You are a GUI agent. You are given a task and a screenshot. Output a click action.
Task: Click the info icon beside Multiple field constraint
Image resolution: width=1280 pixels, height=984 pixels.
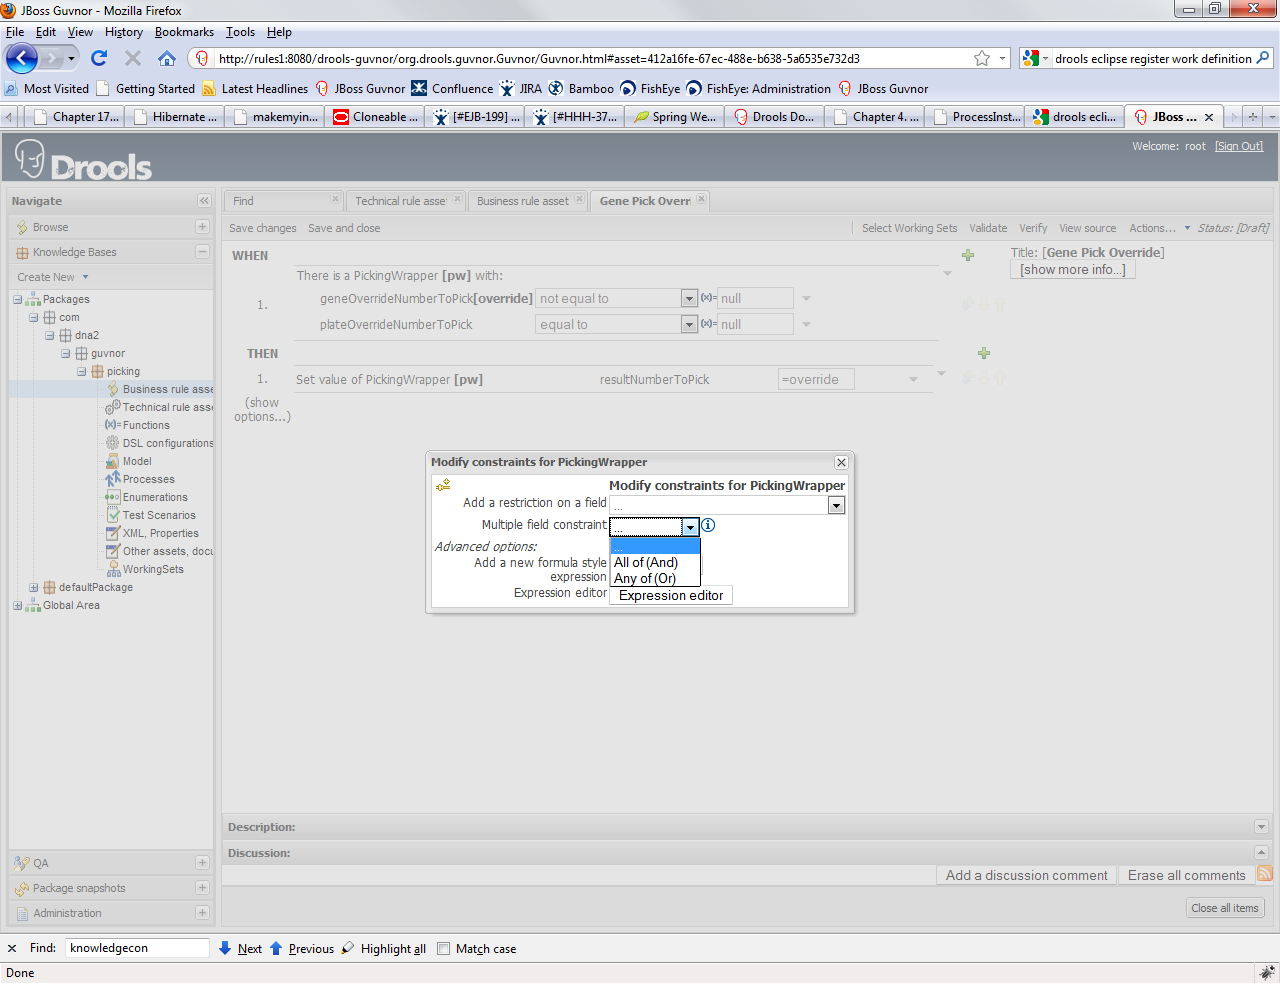(x=708, y=525)
